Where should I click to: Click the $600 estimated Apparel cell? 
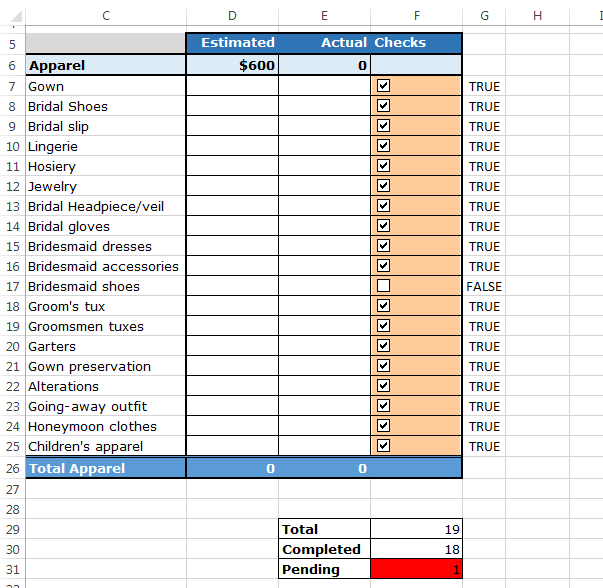[232, 65]
